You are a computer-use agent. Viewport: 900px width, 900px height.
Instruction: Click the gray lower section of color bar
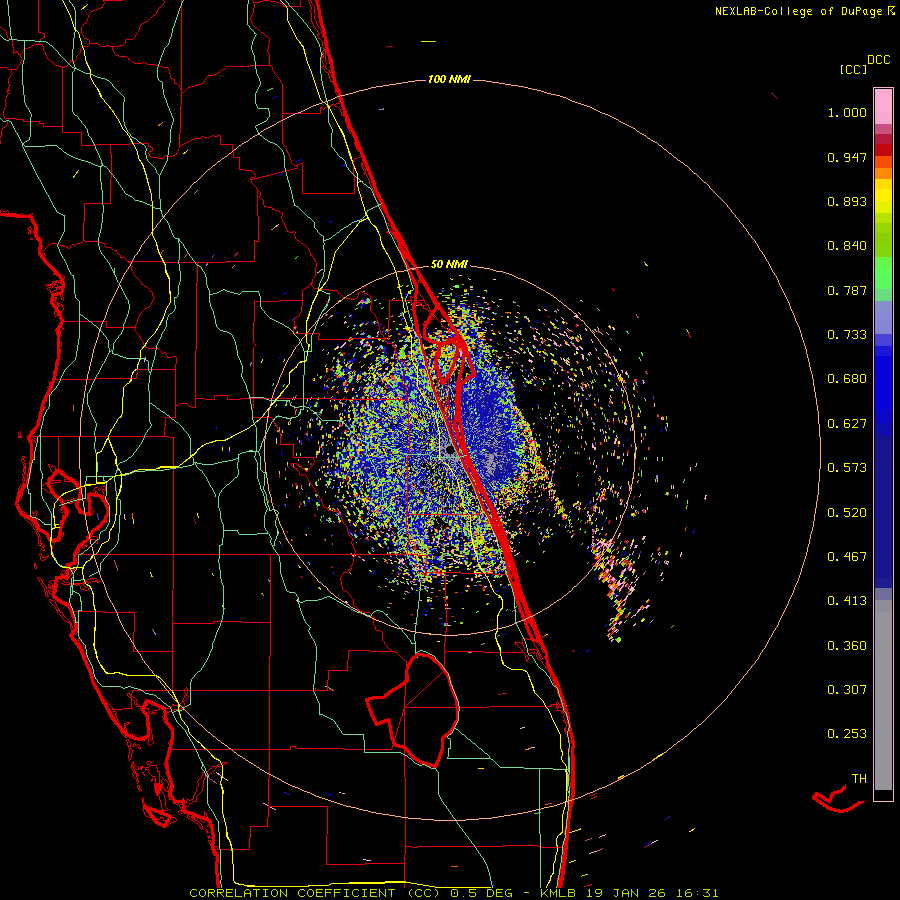[883, 695]
